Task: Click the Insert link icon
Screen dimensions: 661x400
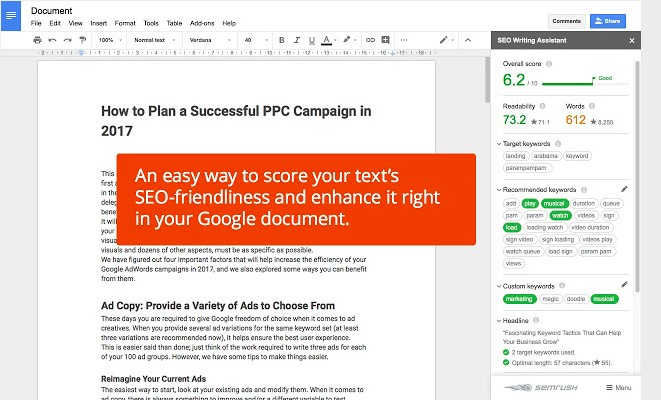Action: [x=370, y=40]
